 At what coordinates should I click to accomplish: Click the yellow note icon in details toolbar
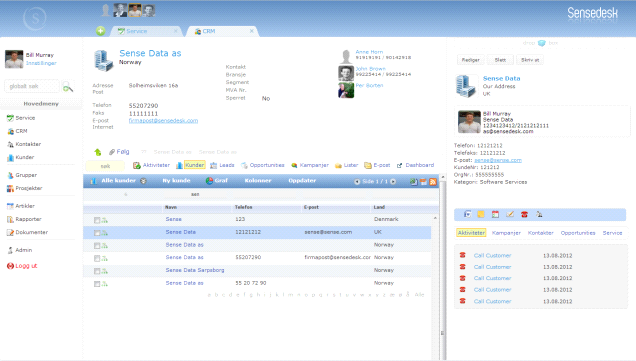481,214
